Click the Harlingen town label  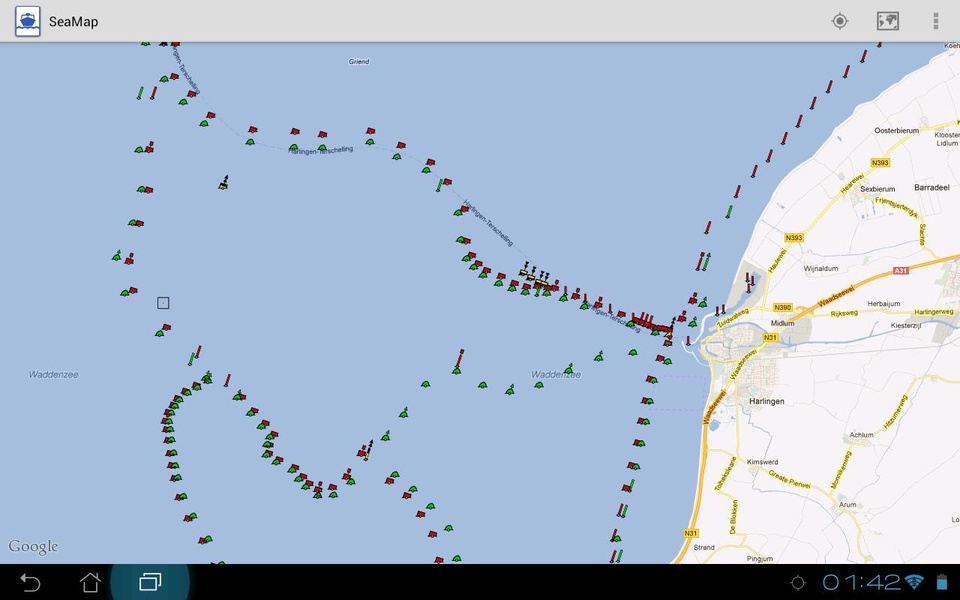coord(767,402)
